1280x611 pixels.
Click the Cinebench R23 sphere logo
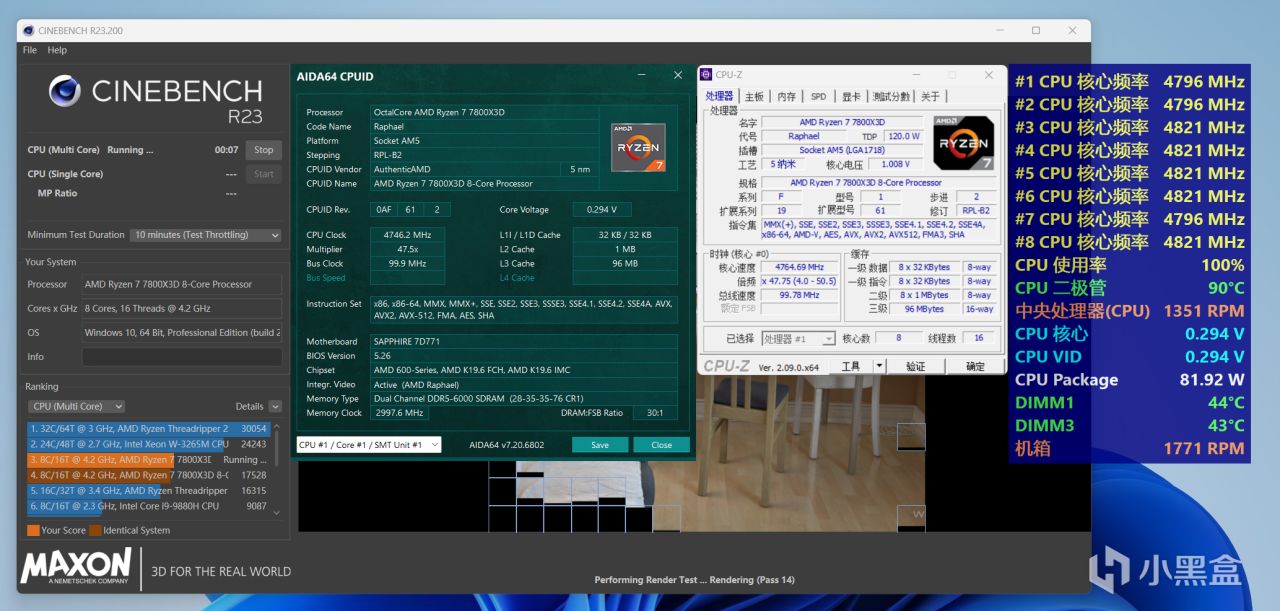[x=65, y=92]
